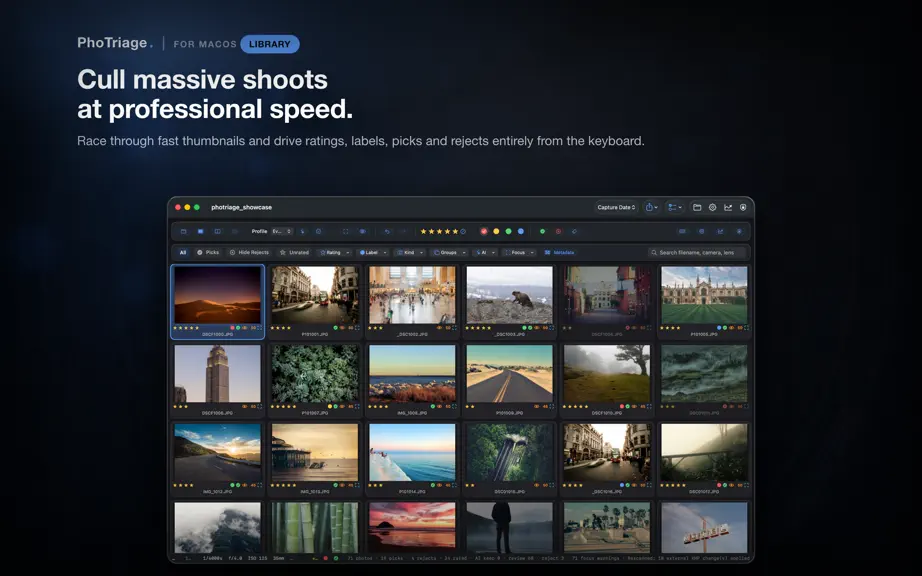Expand the Kind filter dropdown
Image resolution: width=922 pixels, height=576 pixels.
[410, 253]
